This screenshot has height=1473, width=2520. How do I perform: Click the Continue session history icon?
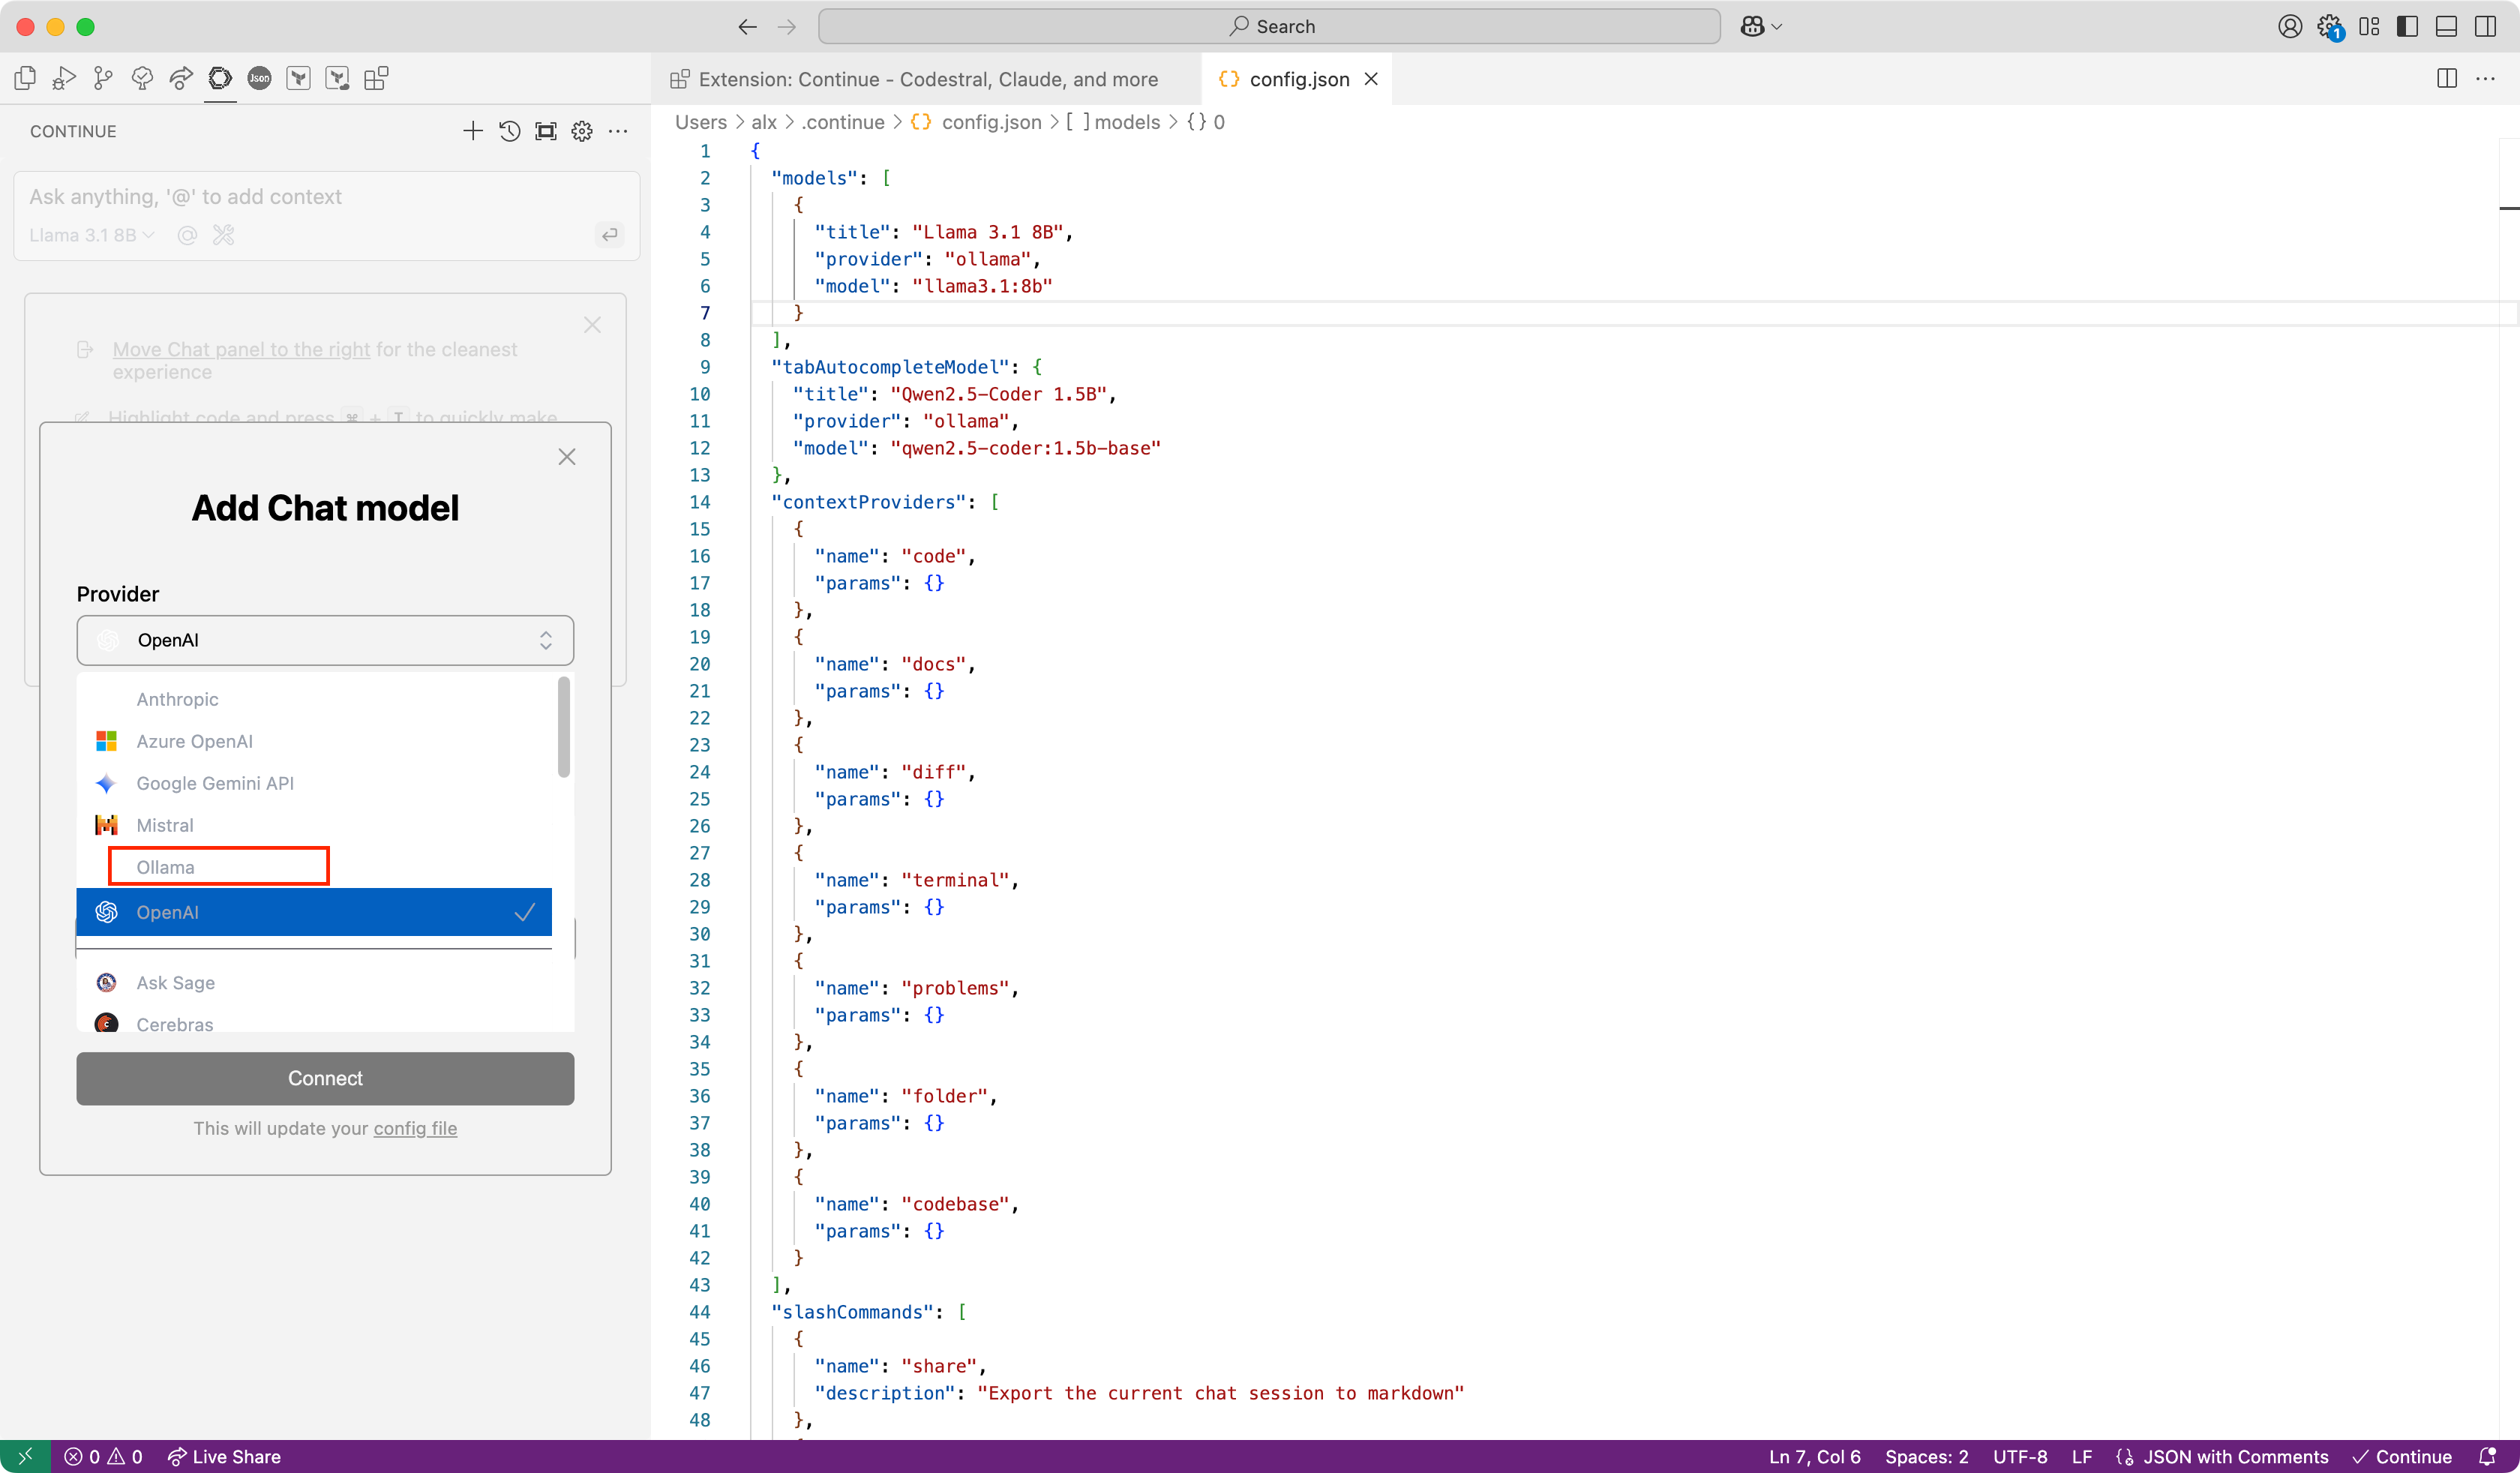tap(509, 131)
